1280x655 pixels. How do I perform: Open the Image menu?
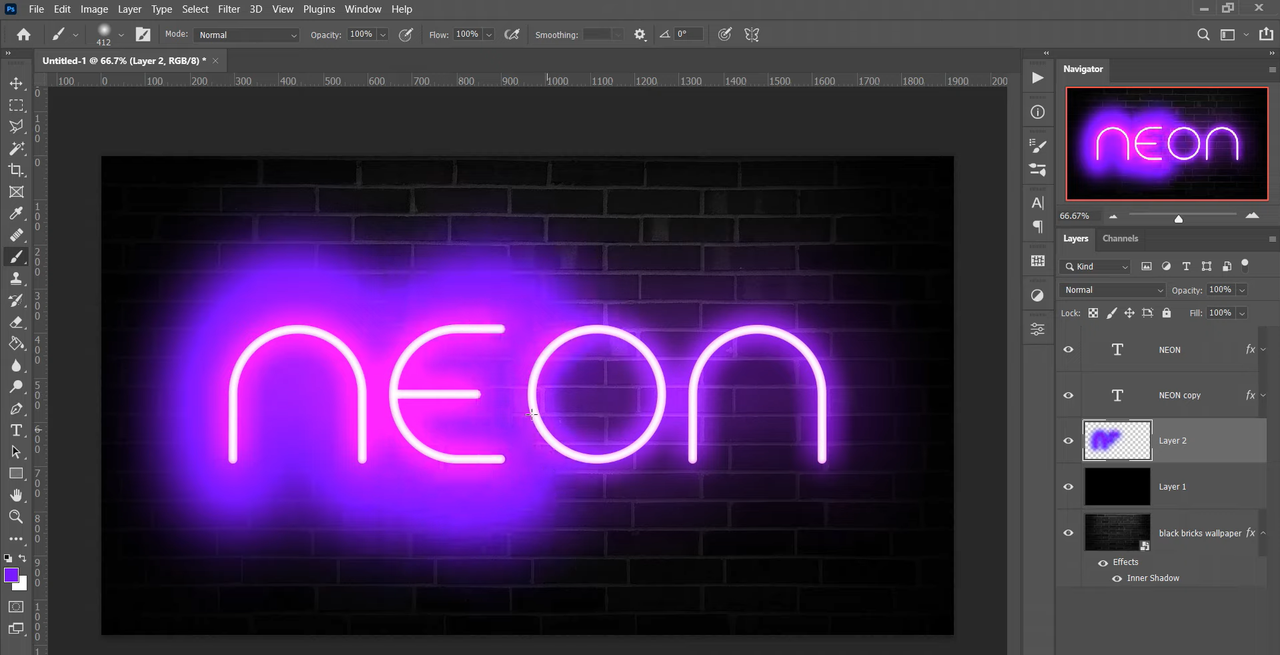[94, 9]
